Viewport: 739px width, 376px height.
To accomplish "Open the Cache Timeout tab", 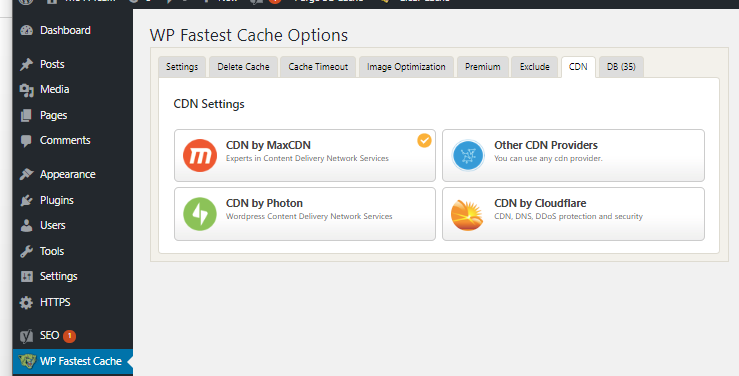I will point(318,67).
